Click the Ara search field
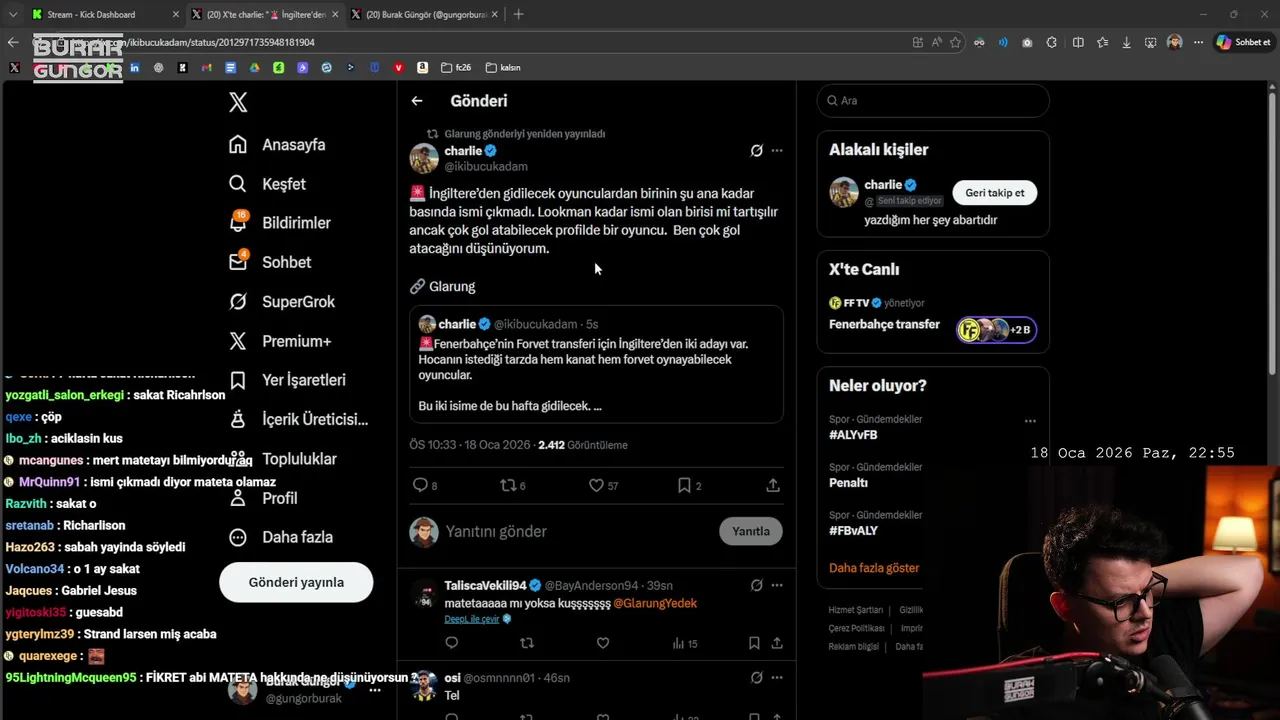 point(933,100)
